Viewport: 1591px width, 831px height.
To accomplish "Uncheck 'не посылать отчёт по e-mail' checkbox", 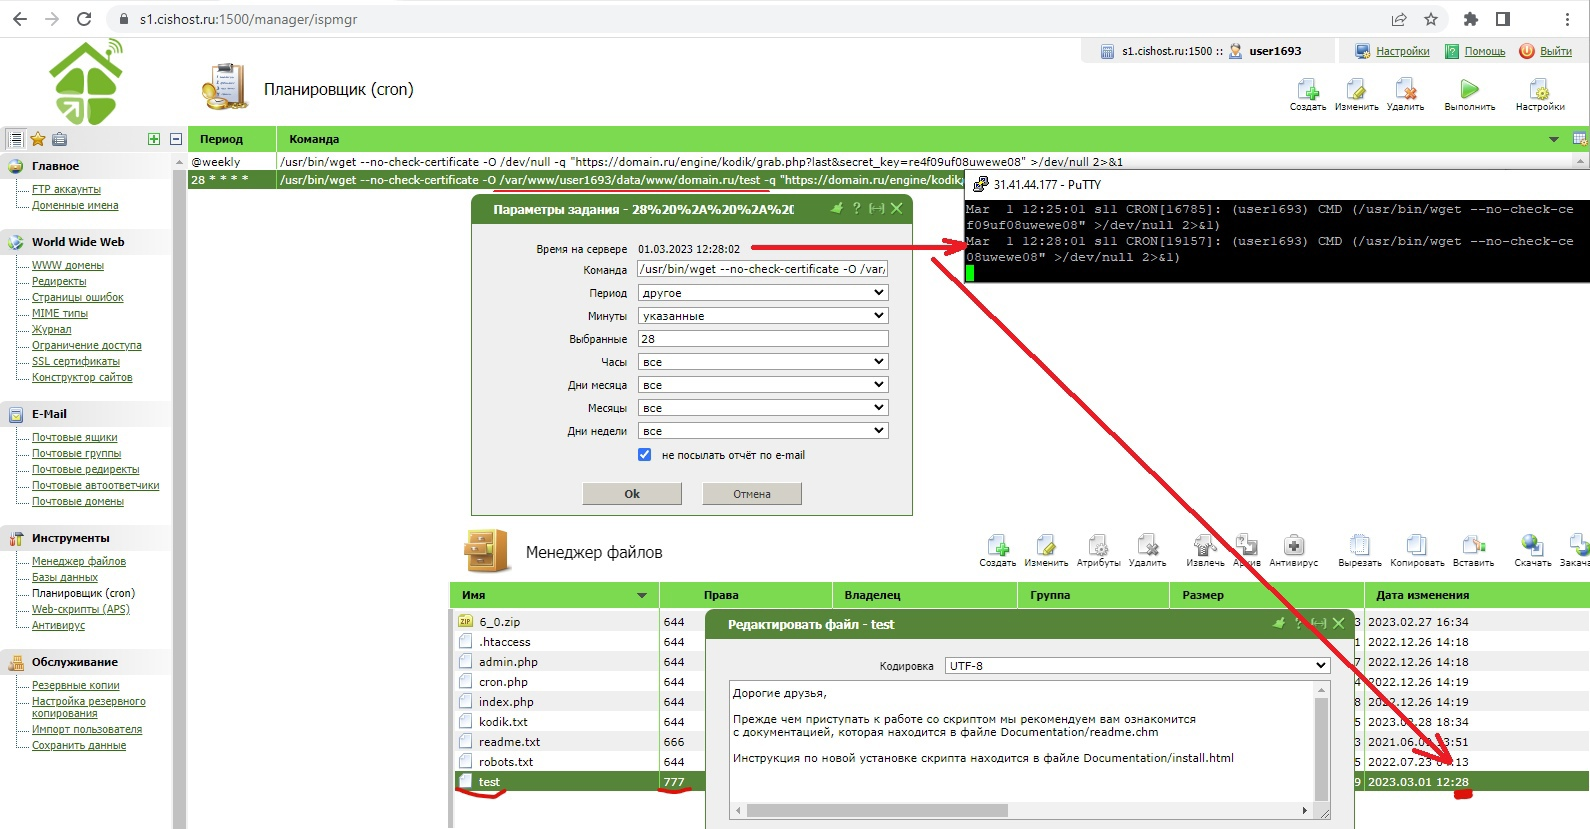I will (645, 455).
